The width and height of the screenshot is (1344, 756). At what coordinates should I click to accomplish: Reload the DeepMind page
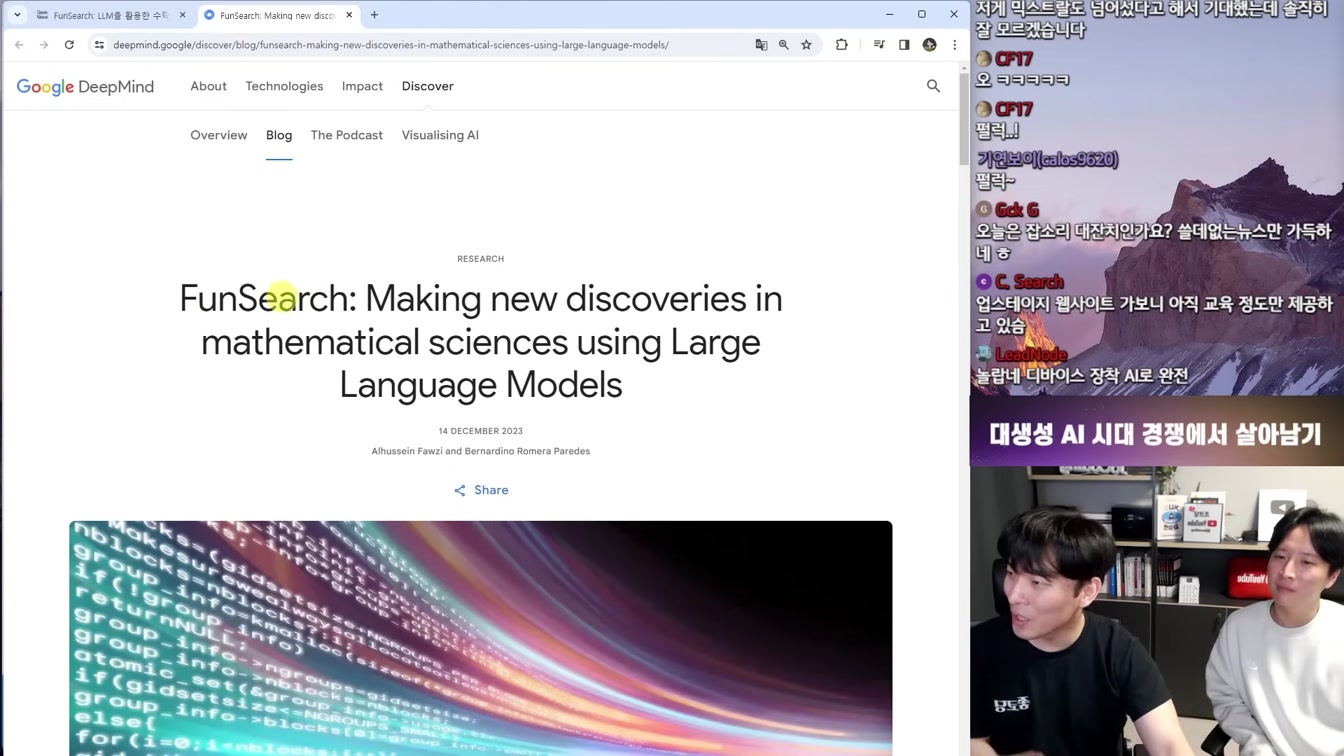(69, 45)
